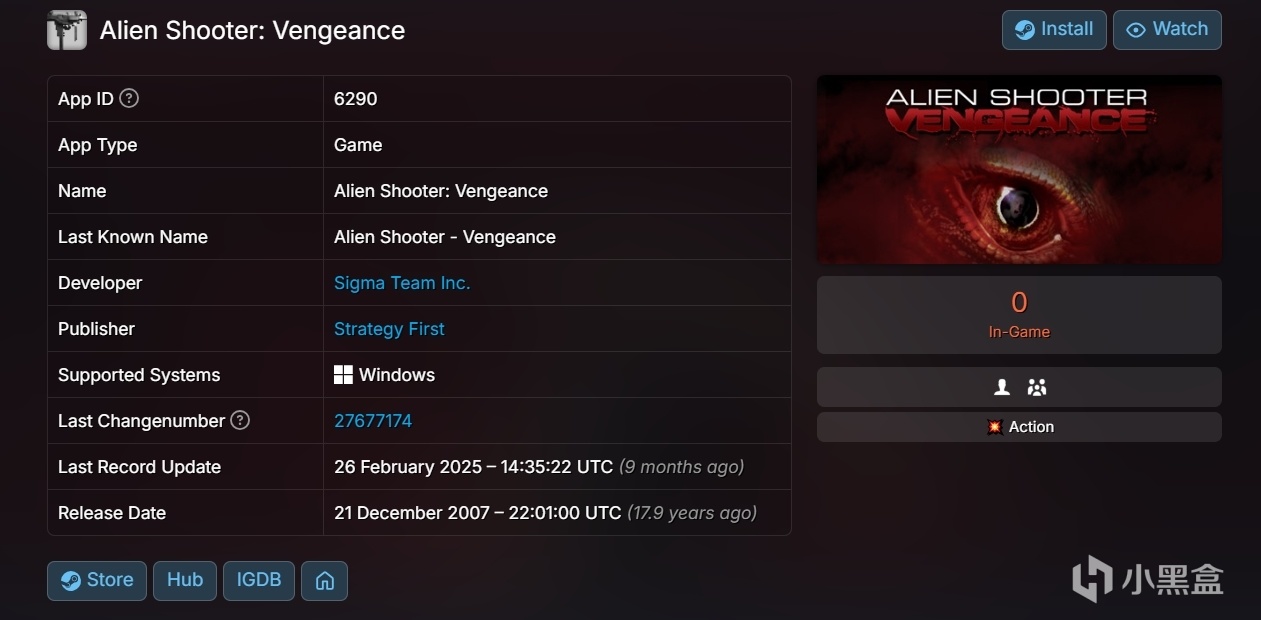Open the community Hub button

[185, 580]
